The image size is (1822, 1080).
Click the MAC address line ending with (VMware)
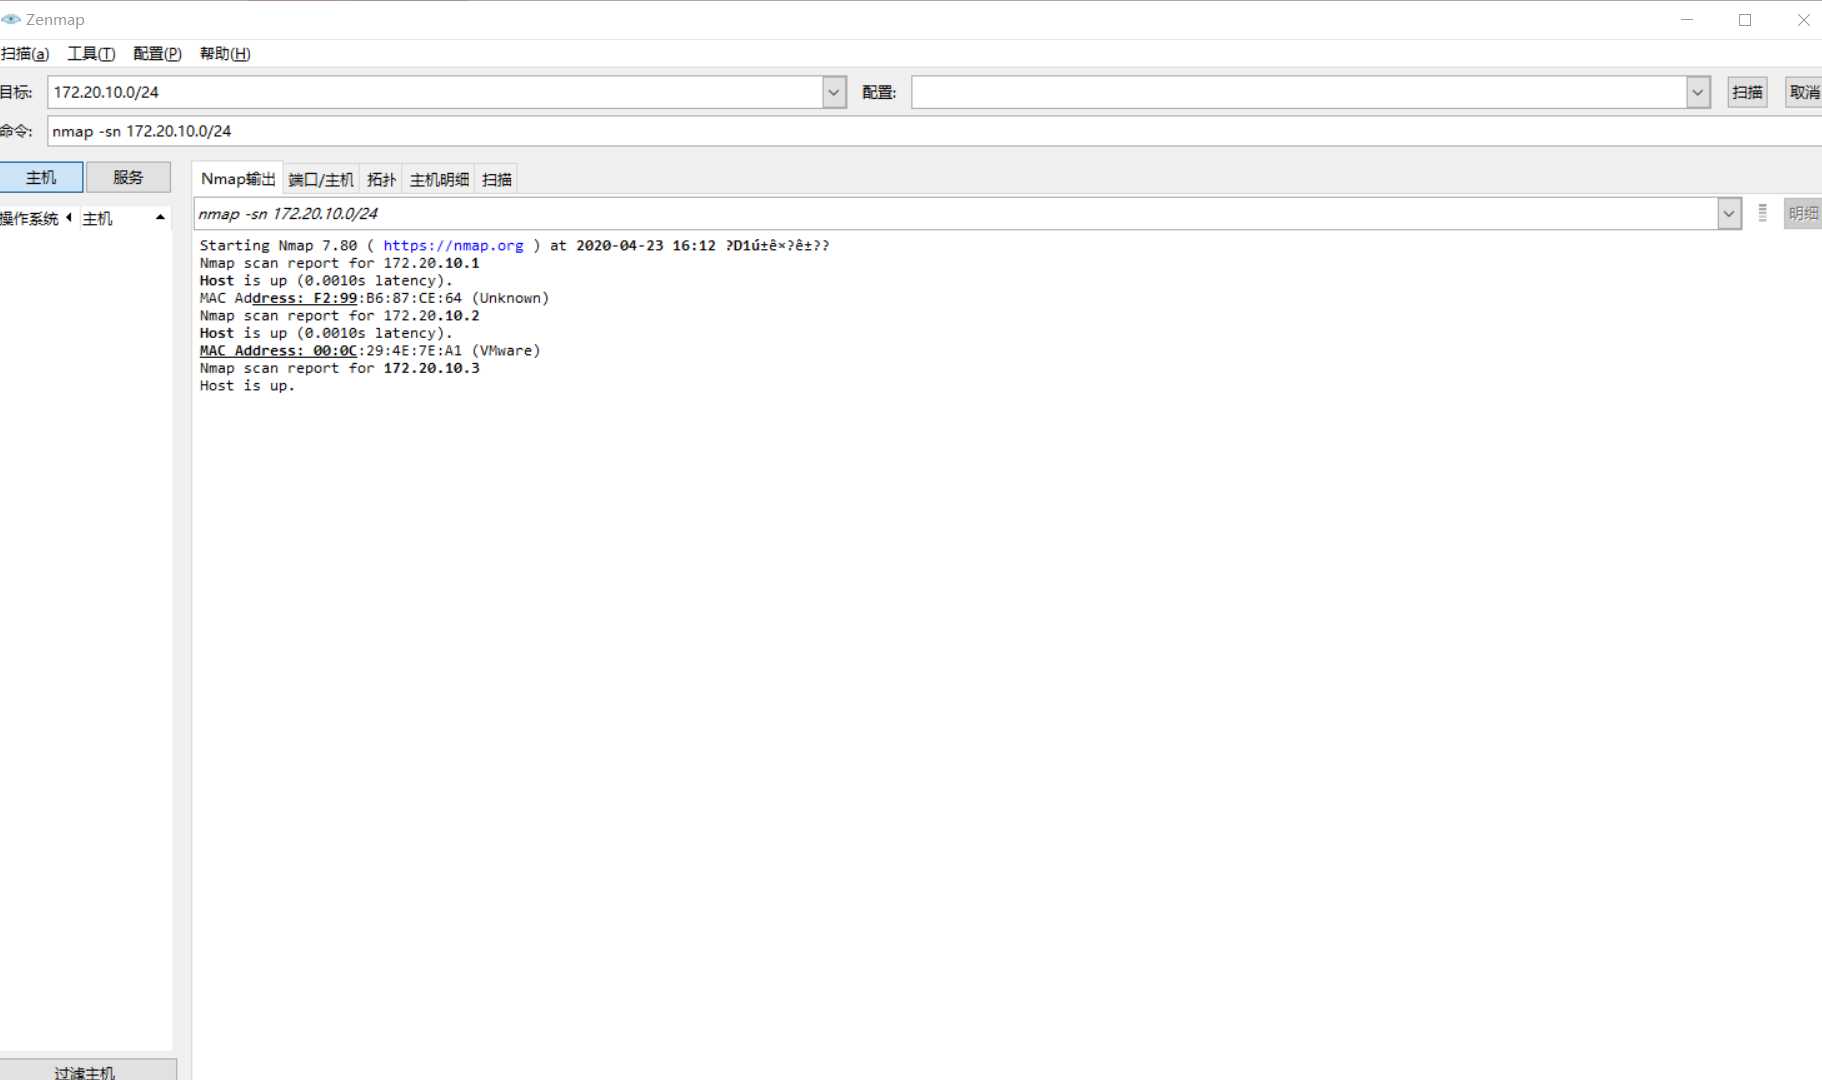coord(370,350)
